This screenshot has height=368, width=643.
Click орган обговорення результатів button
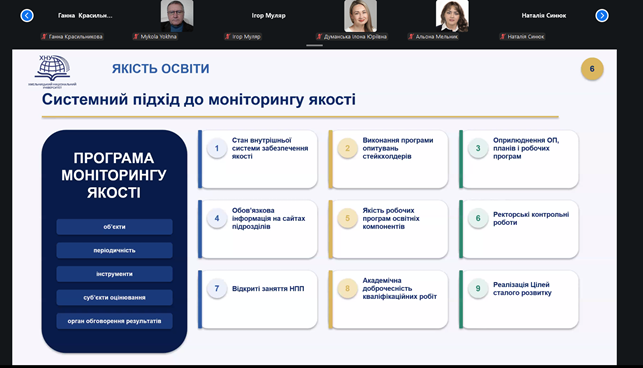(114, 321)
